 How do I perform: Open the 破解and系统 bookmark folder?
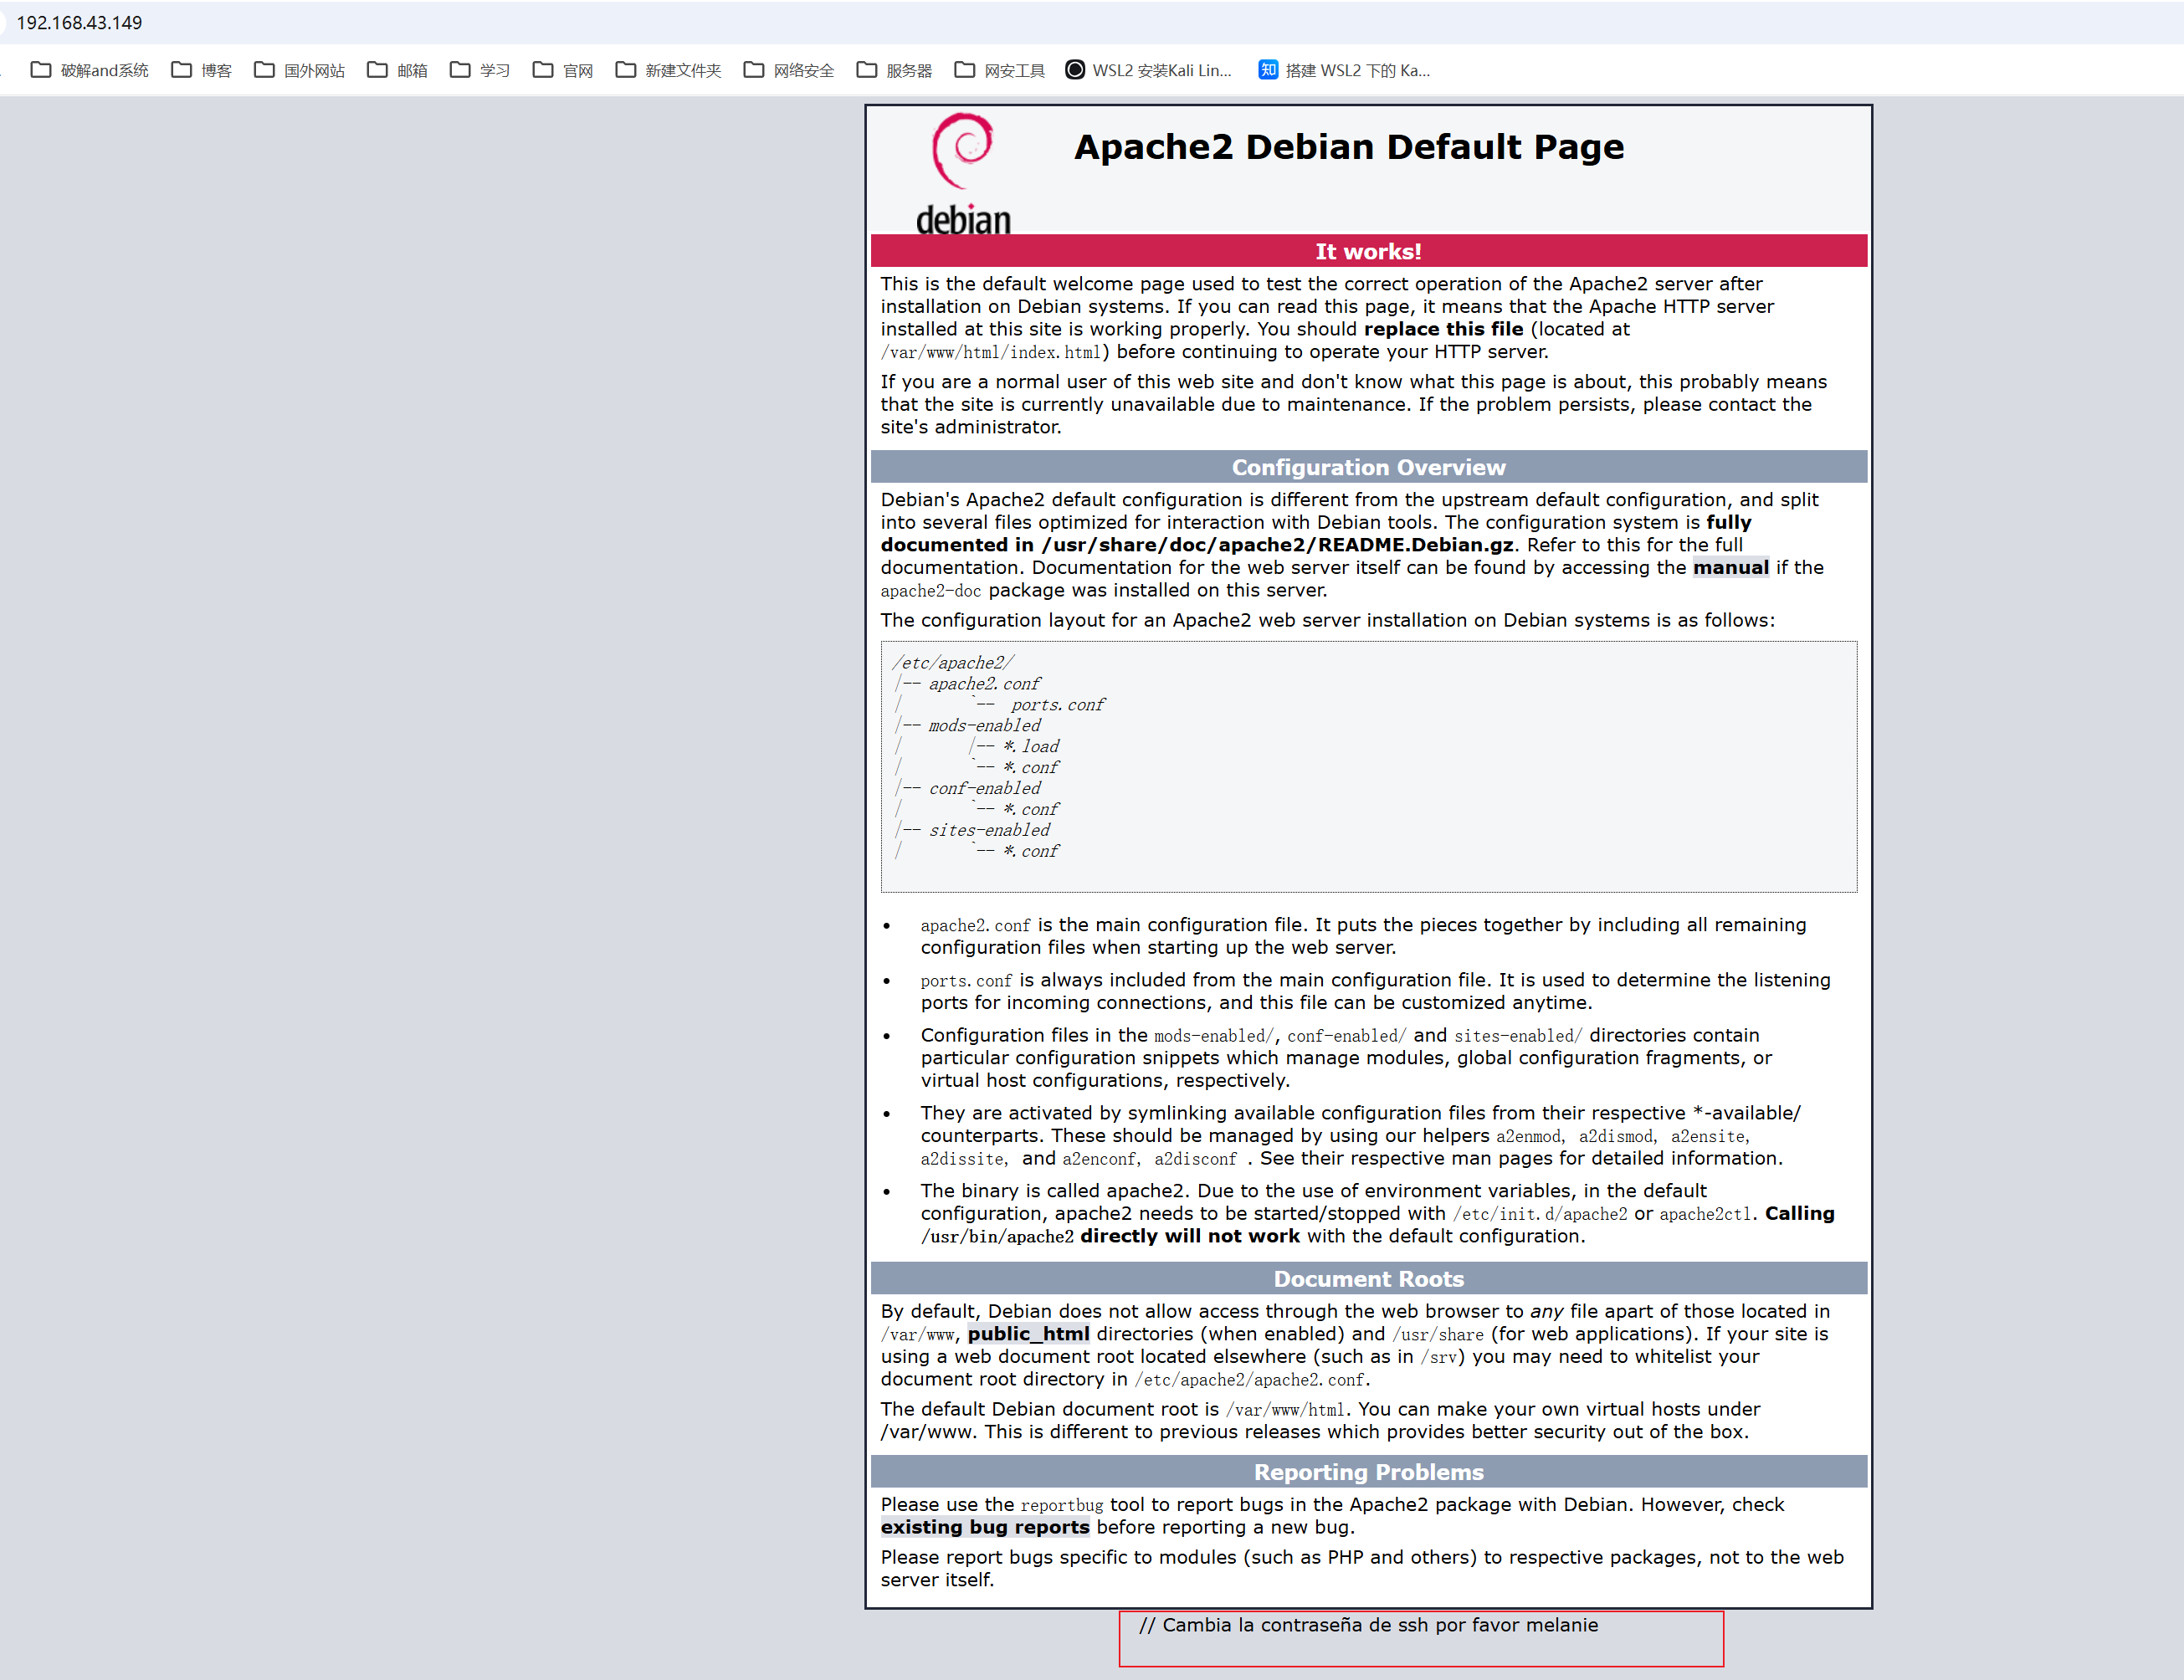tap(90, 70)
